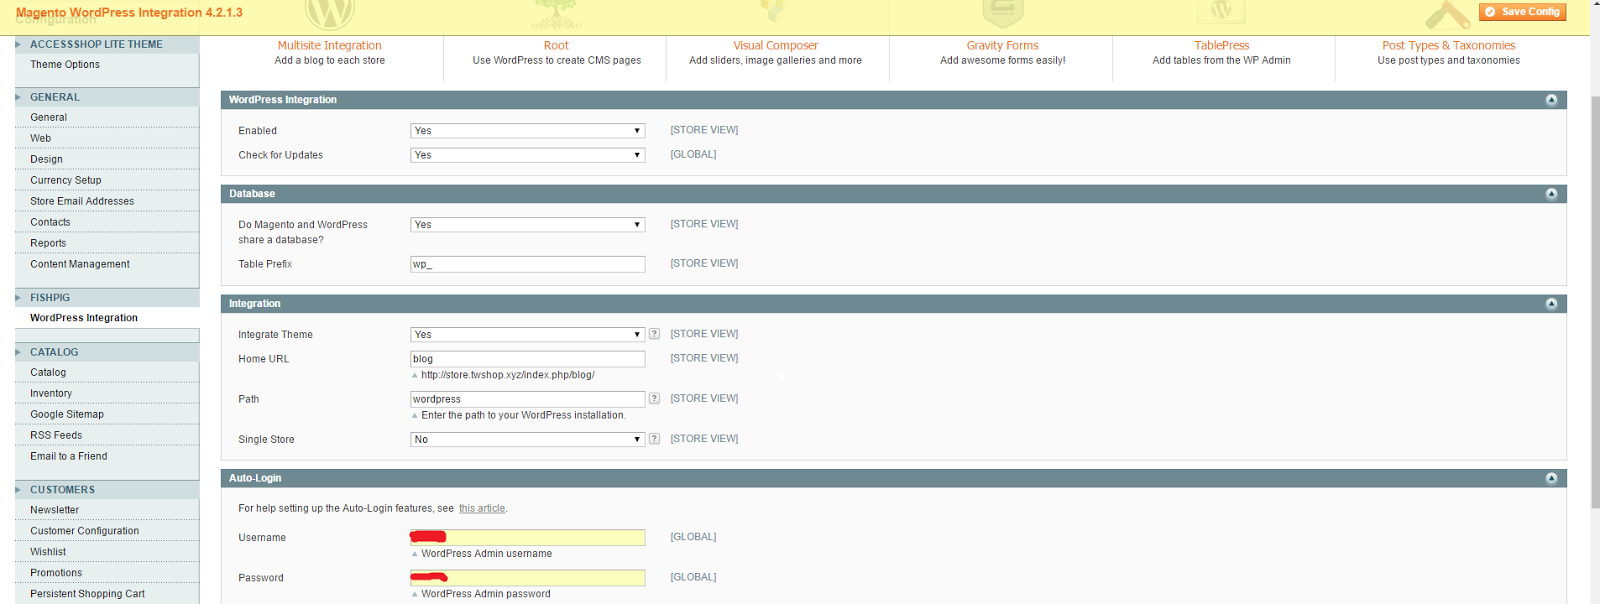Open Persistent Shopping Cart tab
This screenshot has width=1600, height=604.
pos(88,593)
